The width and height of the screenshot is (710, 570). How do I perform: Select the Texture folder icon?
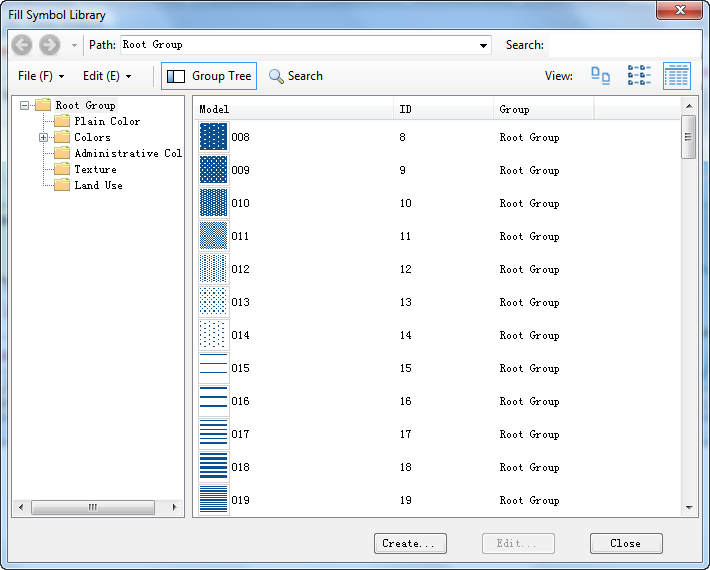(62, 169)
